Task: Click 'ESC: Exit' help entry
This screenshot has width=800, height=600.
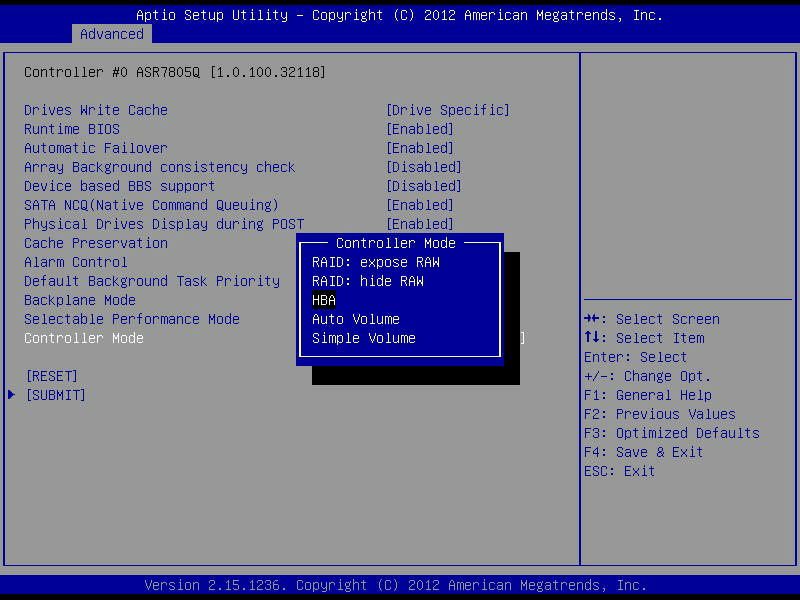Action: click(x=619, y=471)
